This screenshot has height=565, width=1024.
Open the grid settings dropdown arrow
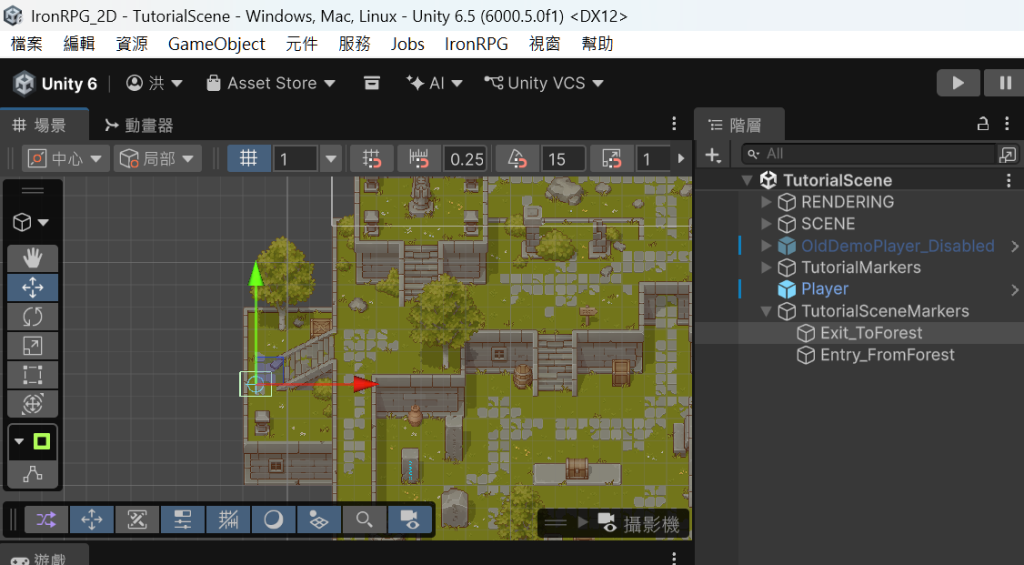331,159
